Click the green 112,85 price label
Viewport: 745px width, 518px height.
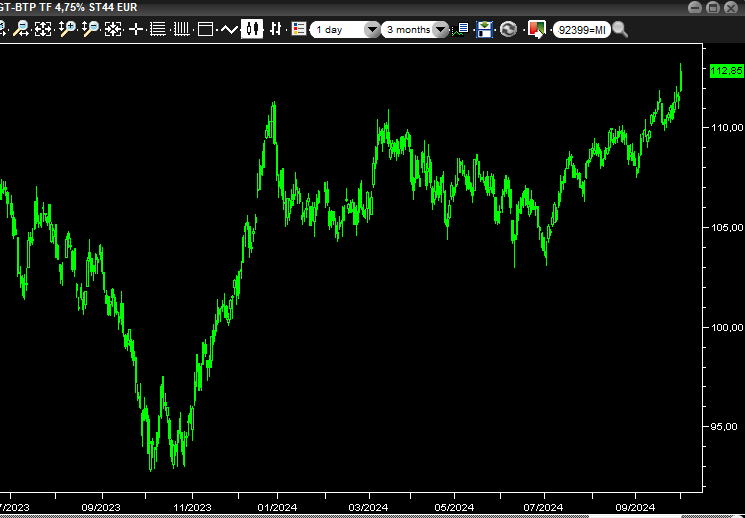(x=725, y=71)
